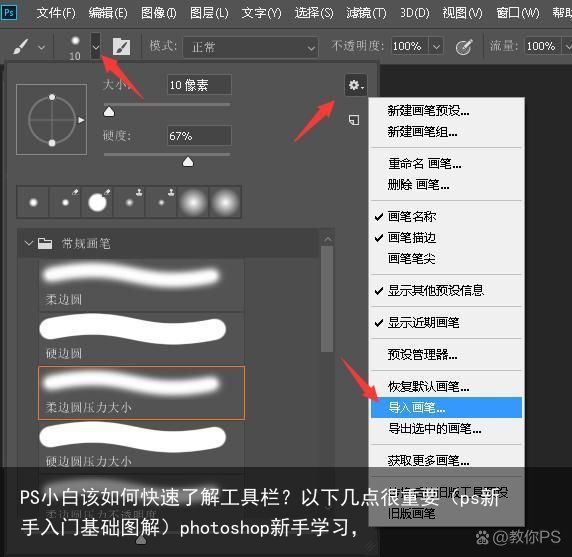Click the brush angle roundness preview
Viewport: 572px width, 557px height.
(x=51, y=120)
